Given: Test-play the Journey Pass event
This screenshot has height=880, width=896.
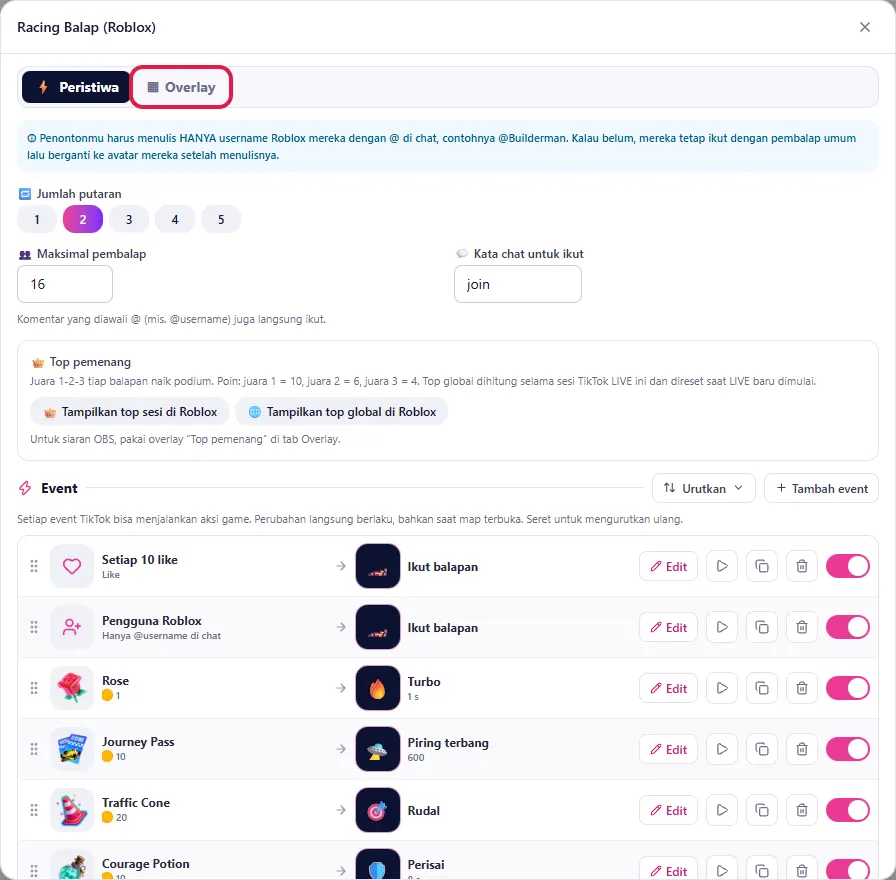Looking at the screenshot, I should (x=722, y=749).
